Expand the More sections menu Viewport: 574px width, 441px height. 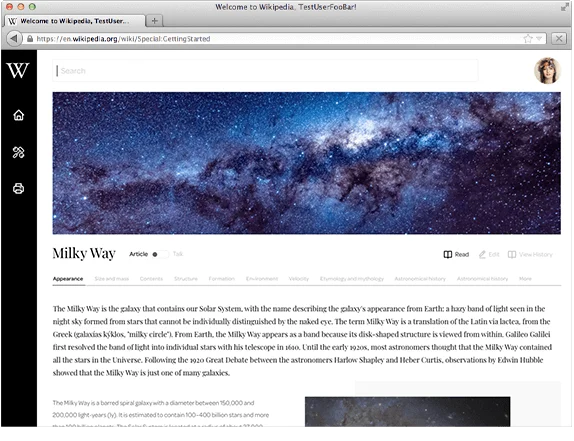pyautogui.click(x=525, y=279)
